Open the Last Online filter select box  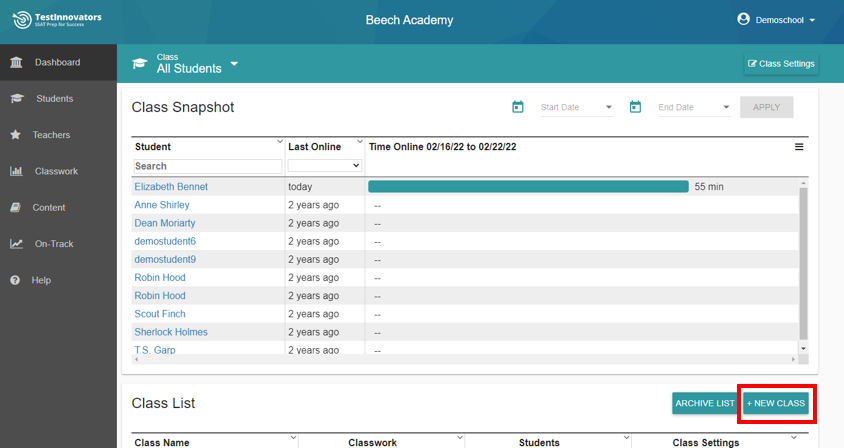coord(325,165)
